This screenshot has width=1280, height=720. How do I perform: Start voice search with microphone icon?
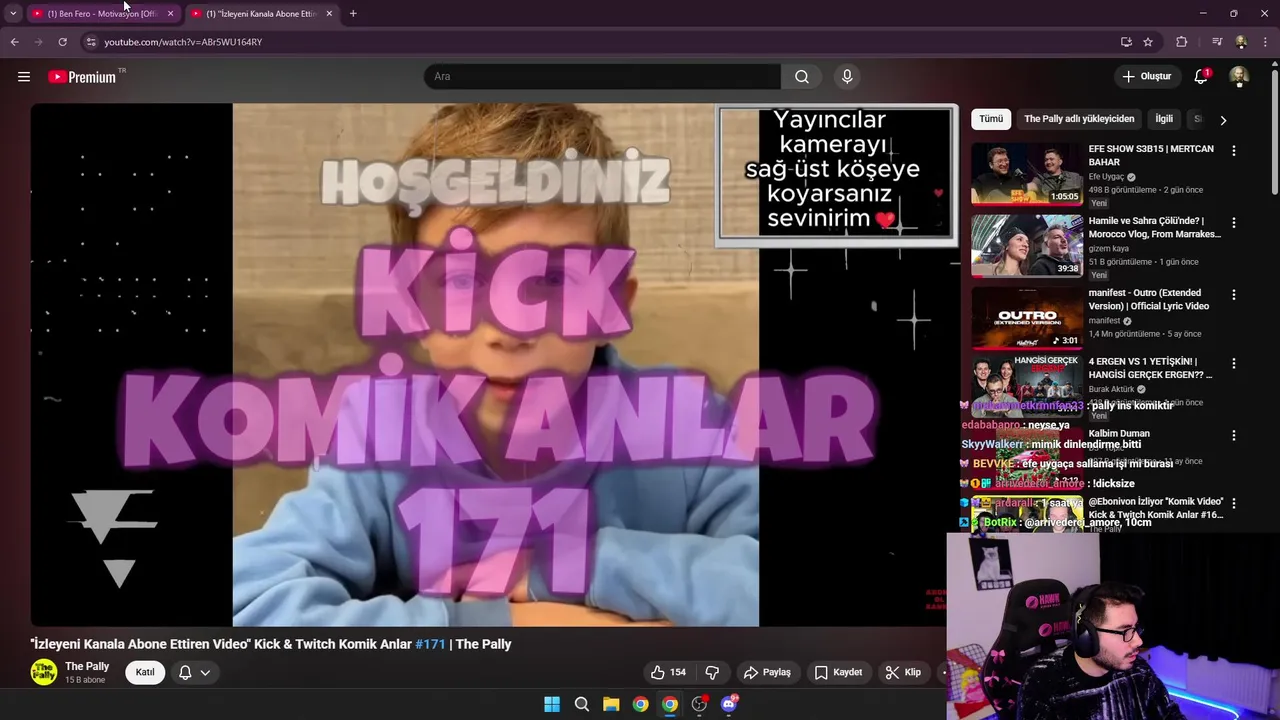tap(847, 77)
